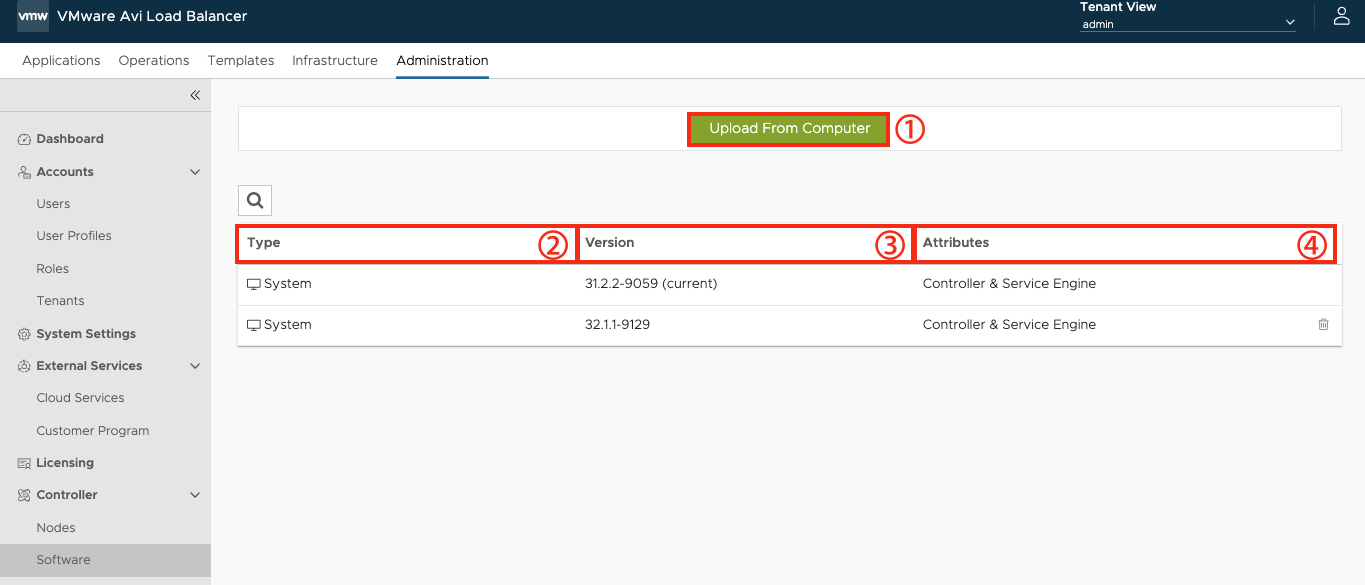Go to Roles in the sidebar
Screen dimensions: 1365x585
tap(53, 269)
